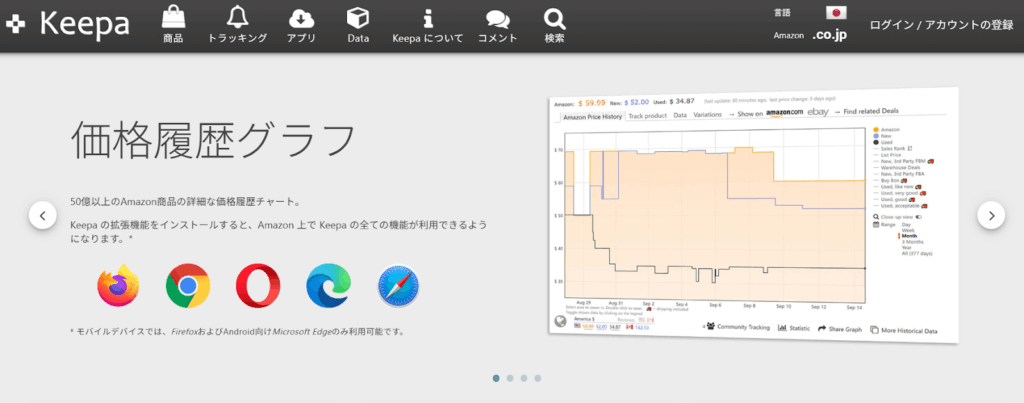Screen dimensions: 1024x403
Task: Toggle Warehouse Deals in chart legend
Action: click(897, 167)
